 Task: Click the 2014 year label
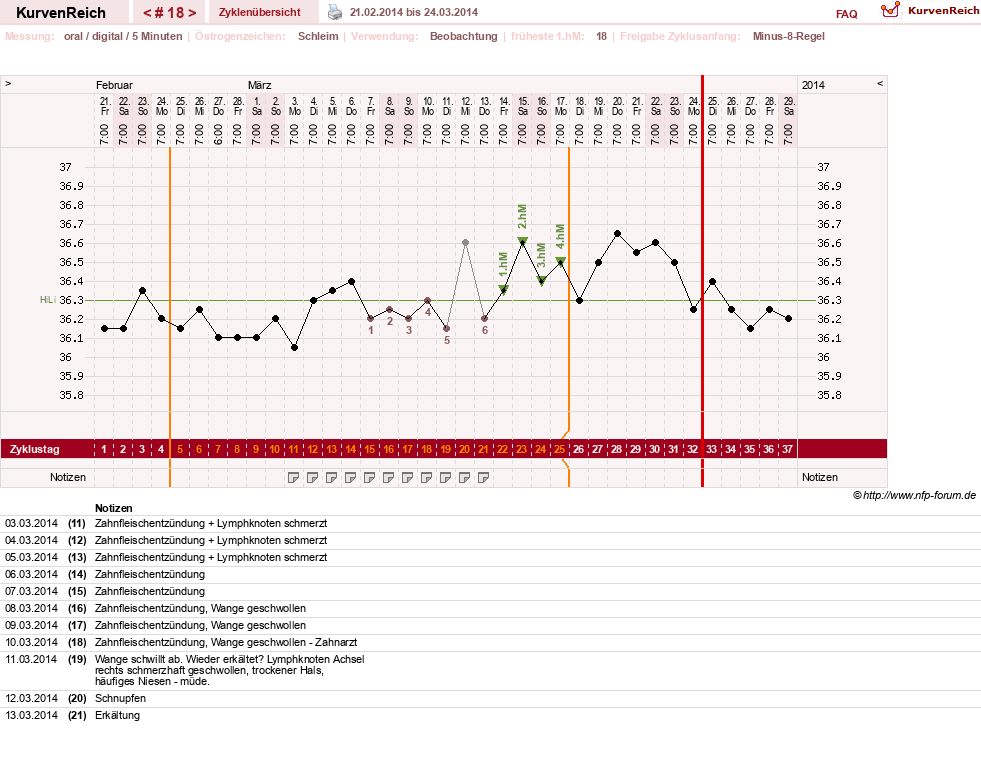tap(813, 85)
